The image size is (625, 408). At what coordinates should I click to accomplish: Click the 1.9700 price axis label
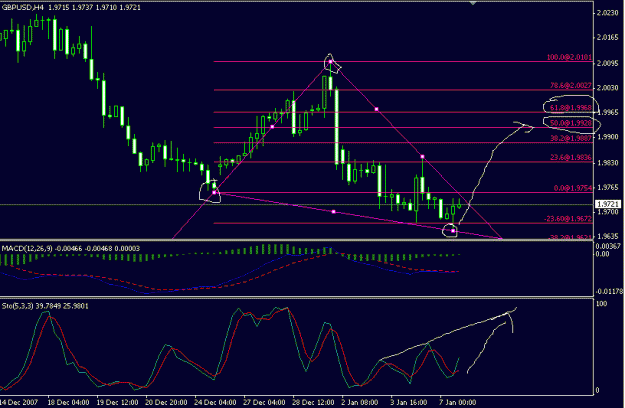click(x=607, y=212)
